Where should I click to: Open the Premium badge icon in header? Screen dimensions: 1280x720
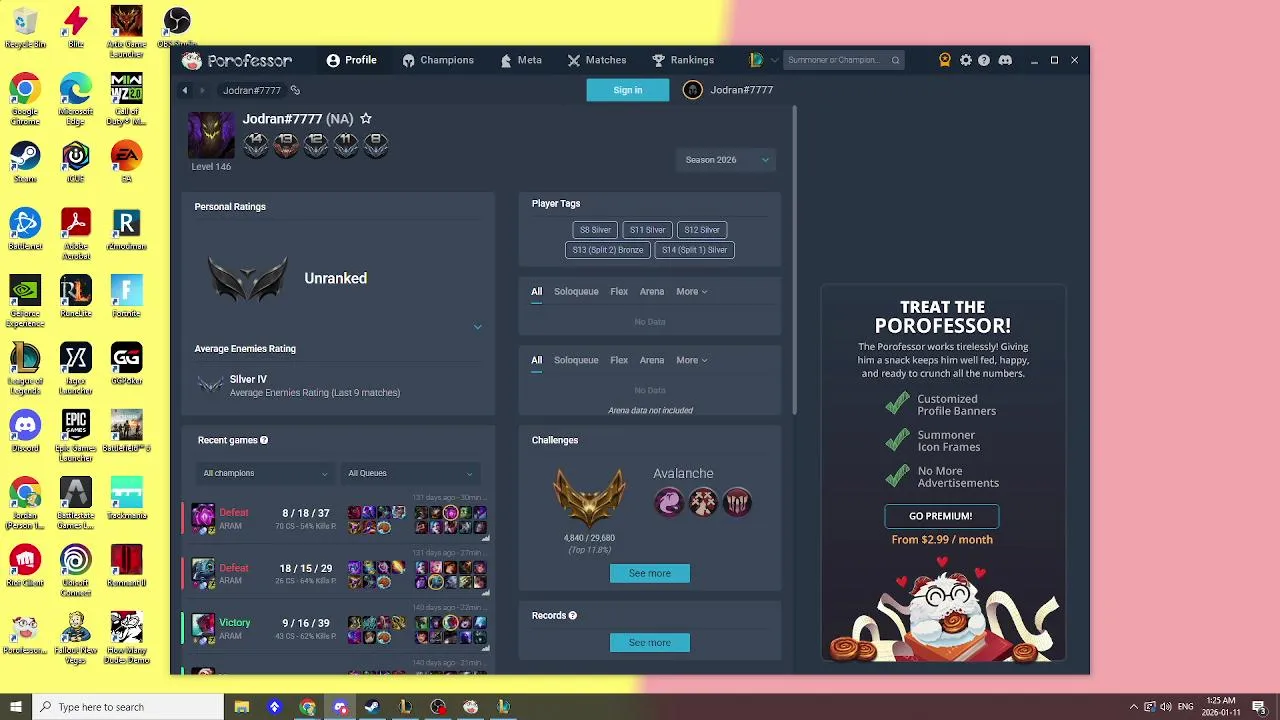[x=945, y=60]
